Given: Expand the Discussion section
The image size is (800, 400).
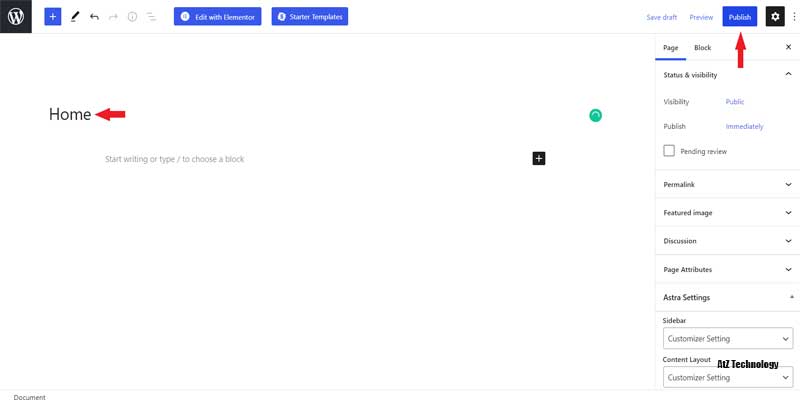Looking at the screenshot, I should tap(728, 241).
